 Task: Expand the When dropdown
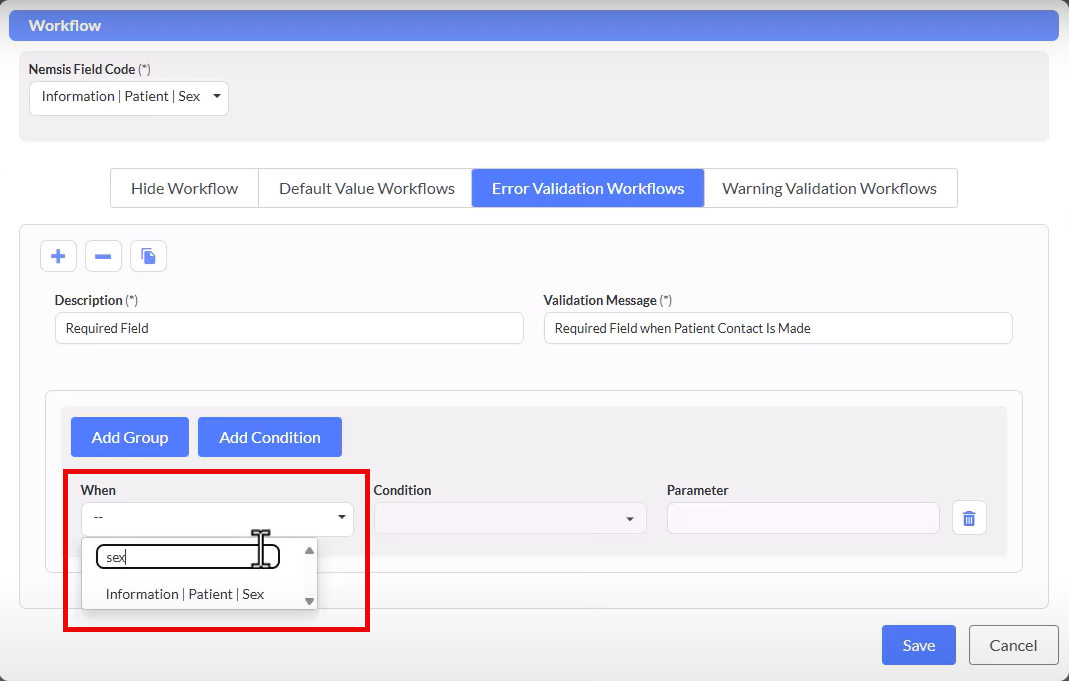(217, 518)
